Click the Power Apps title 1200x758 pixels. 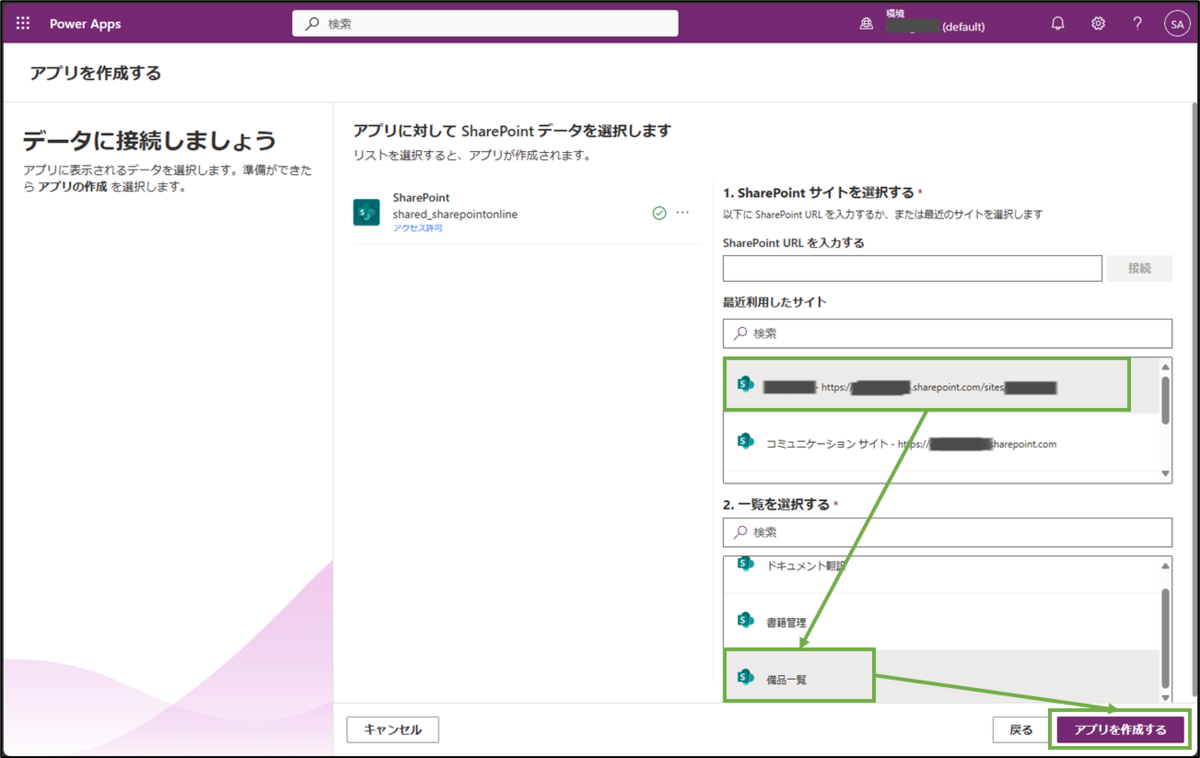(85, 24)
